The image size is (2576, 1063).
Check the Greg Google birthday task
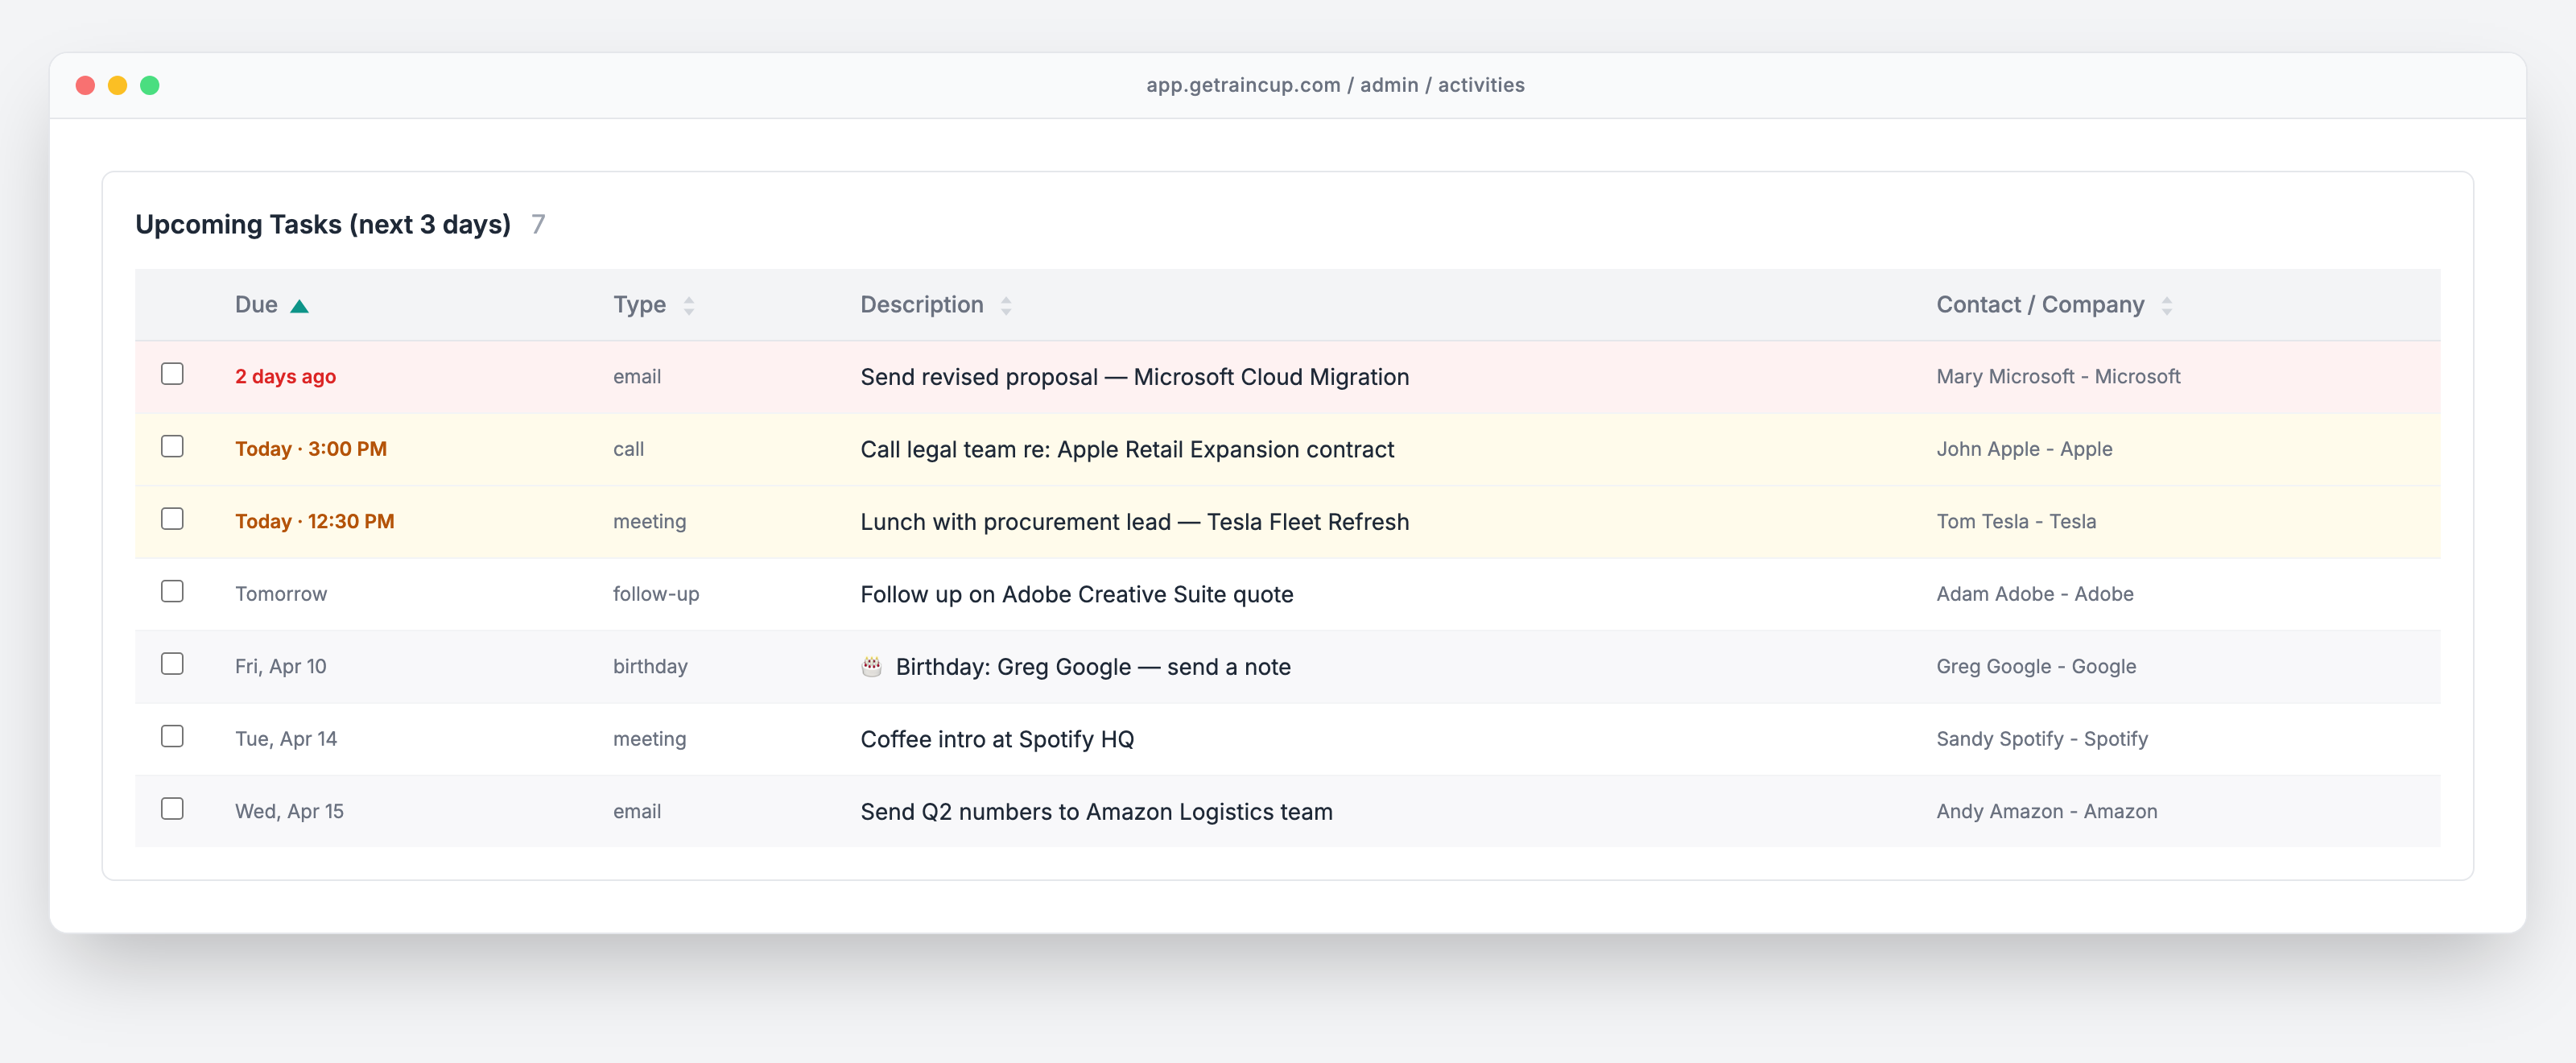click(172, 664)
